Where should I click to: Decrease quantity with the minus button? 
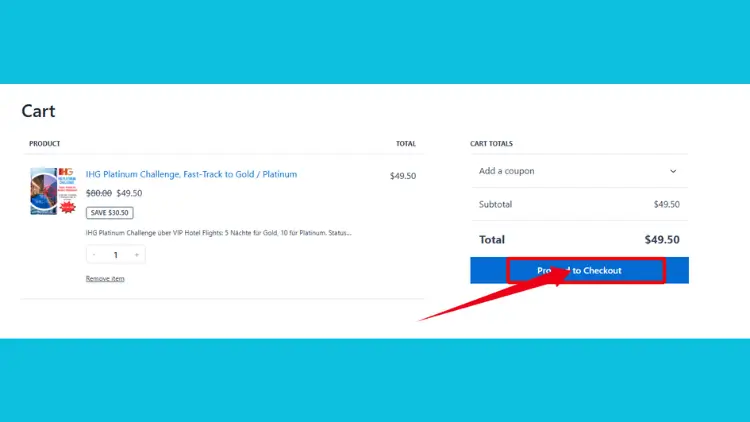click(x=94, y=255)
